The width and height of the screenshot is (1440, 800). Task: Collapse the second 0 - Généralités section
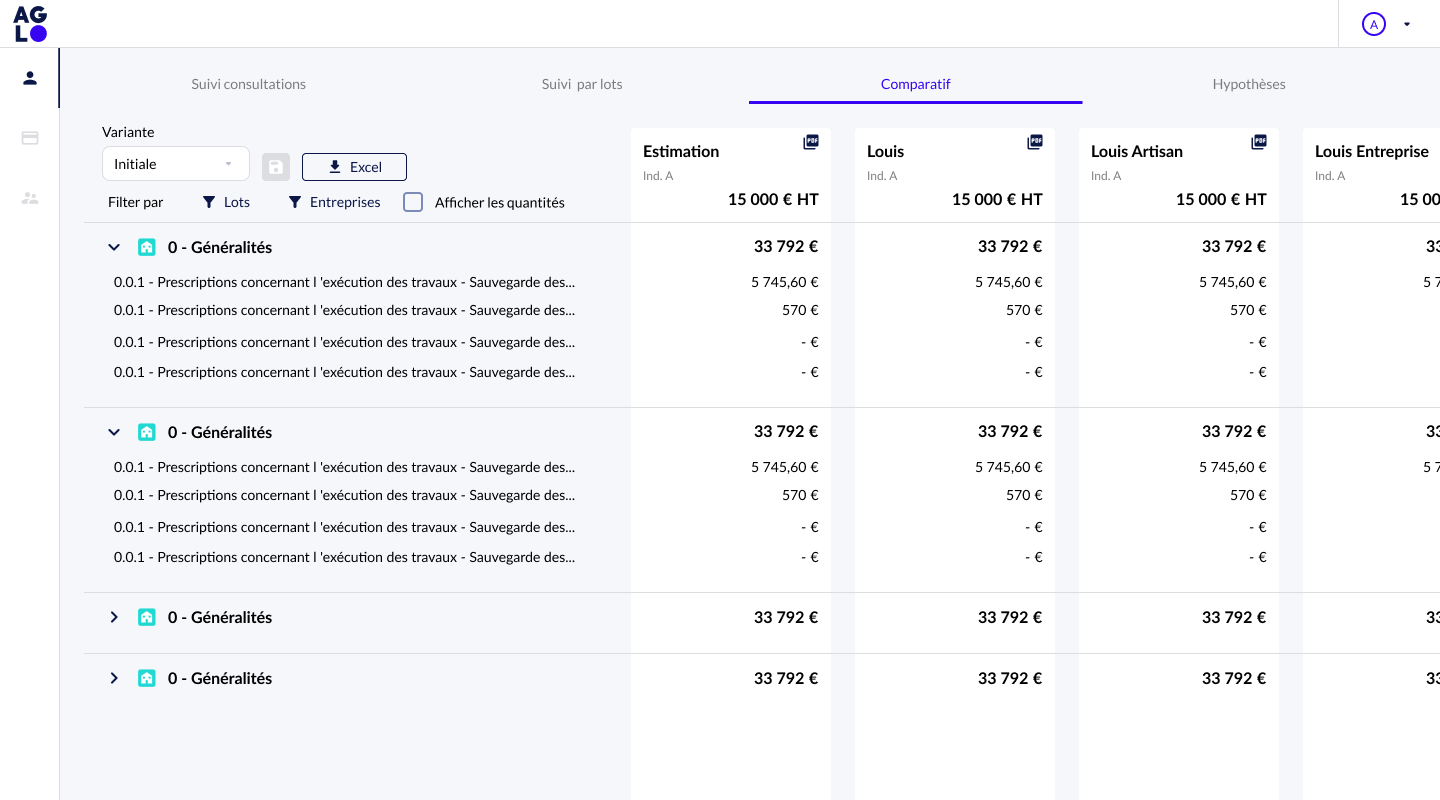114,432
